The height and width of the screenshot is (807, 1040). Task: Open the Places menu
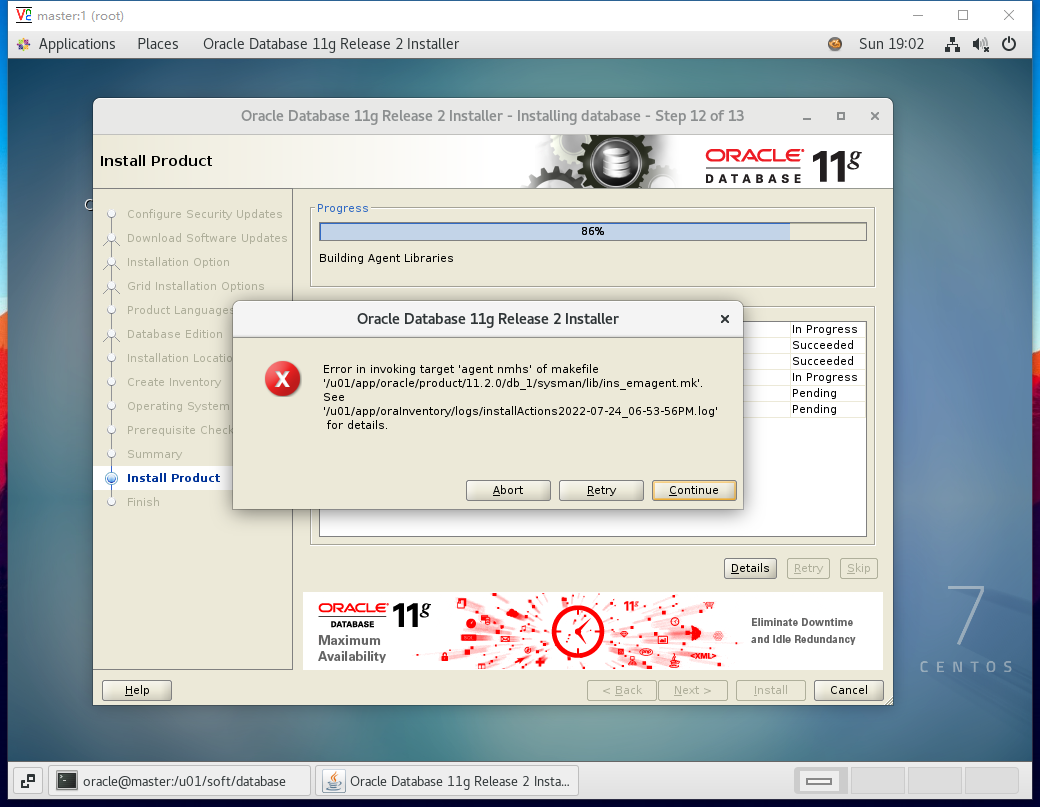[158, 44]
